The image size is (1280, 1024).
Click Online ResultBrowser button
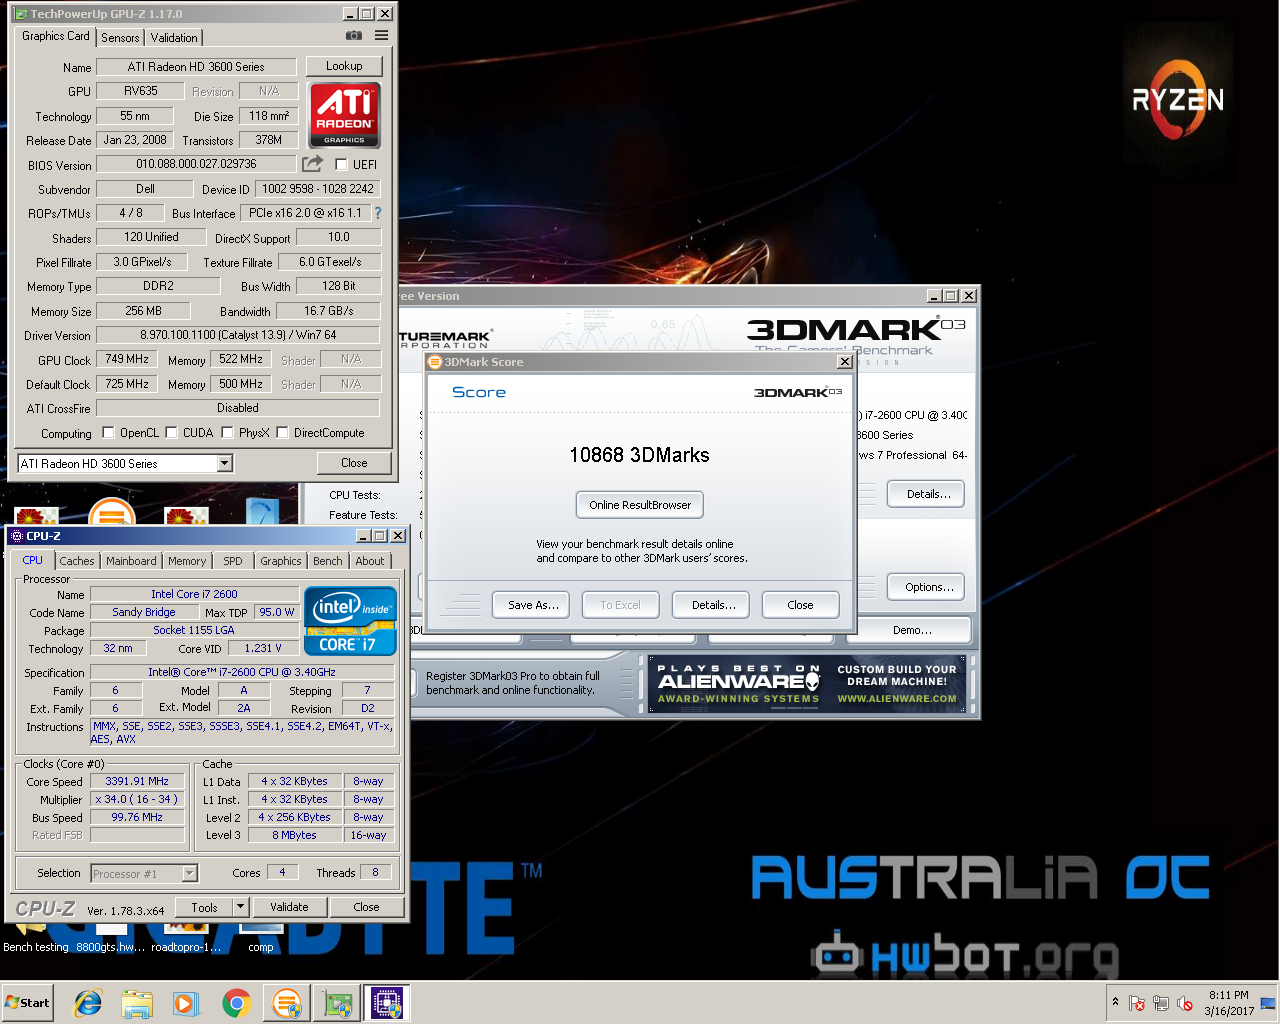(x=640, y=505)
